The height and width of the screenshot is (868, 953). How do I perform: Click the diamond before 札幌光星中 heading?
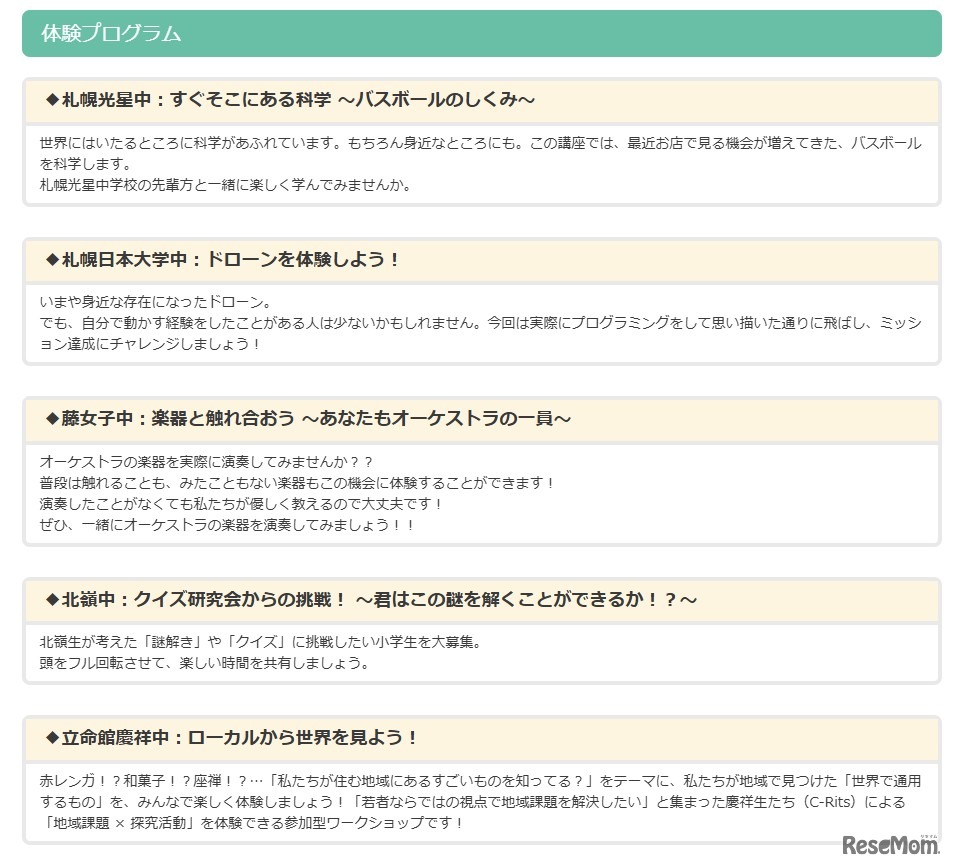(52, 100)
